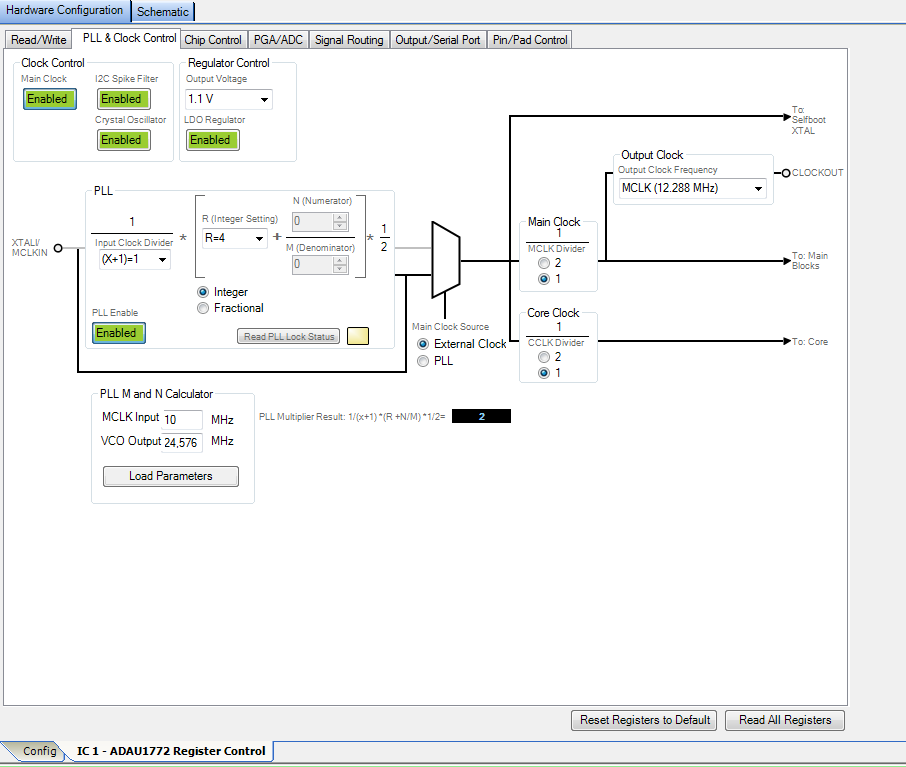Image resolution: width=906 pixels, height=767 pixels.
Task: Click the Load Parameters button
Action: [x=171, y=476]
